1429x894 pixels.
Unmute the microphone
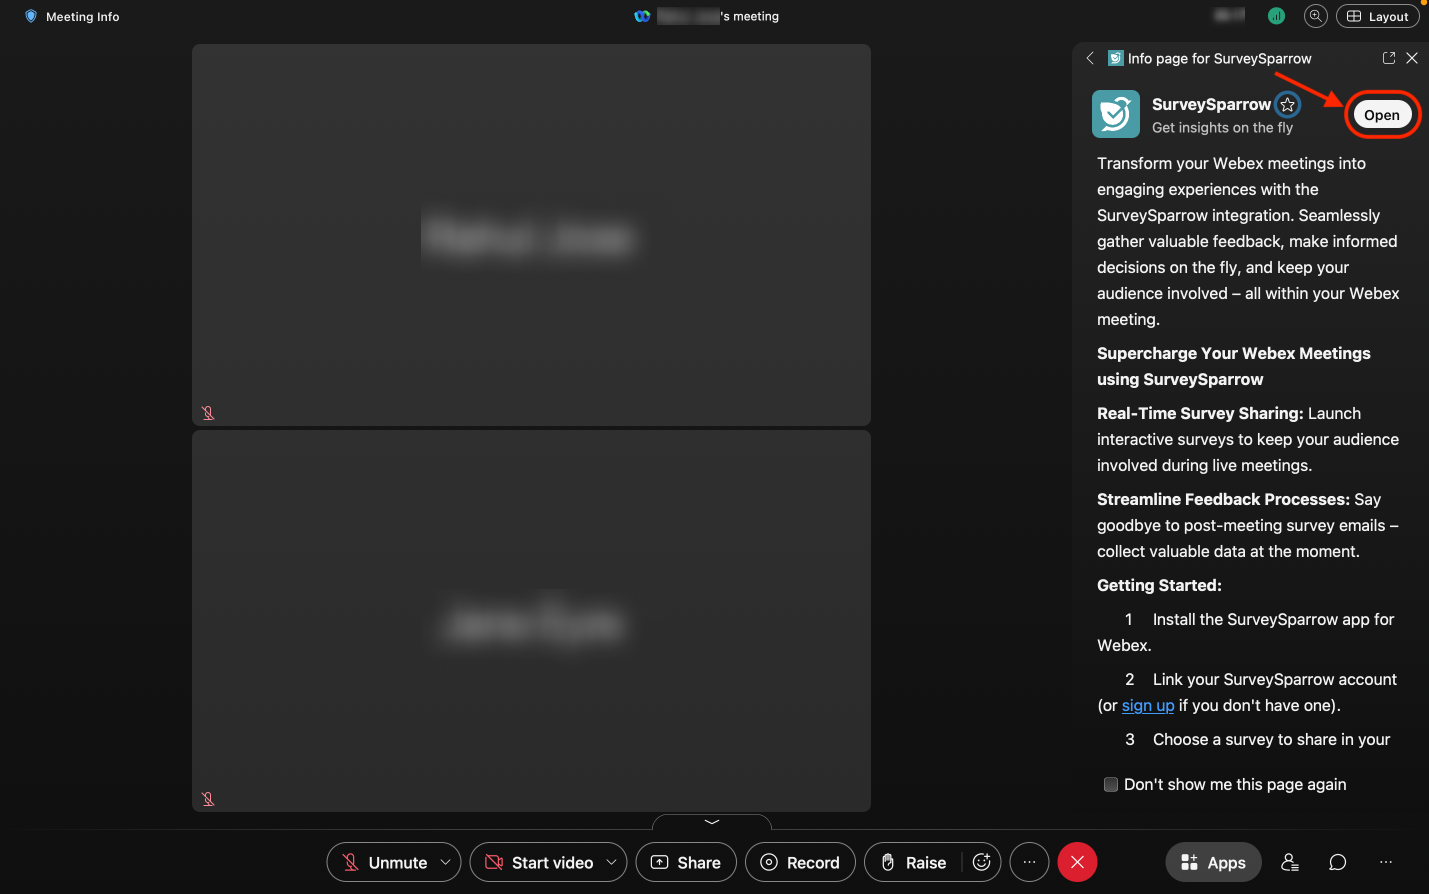[384, 862]
